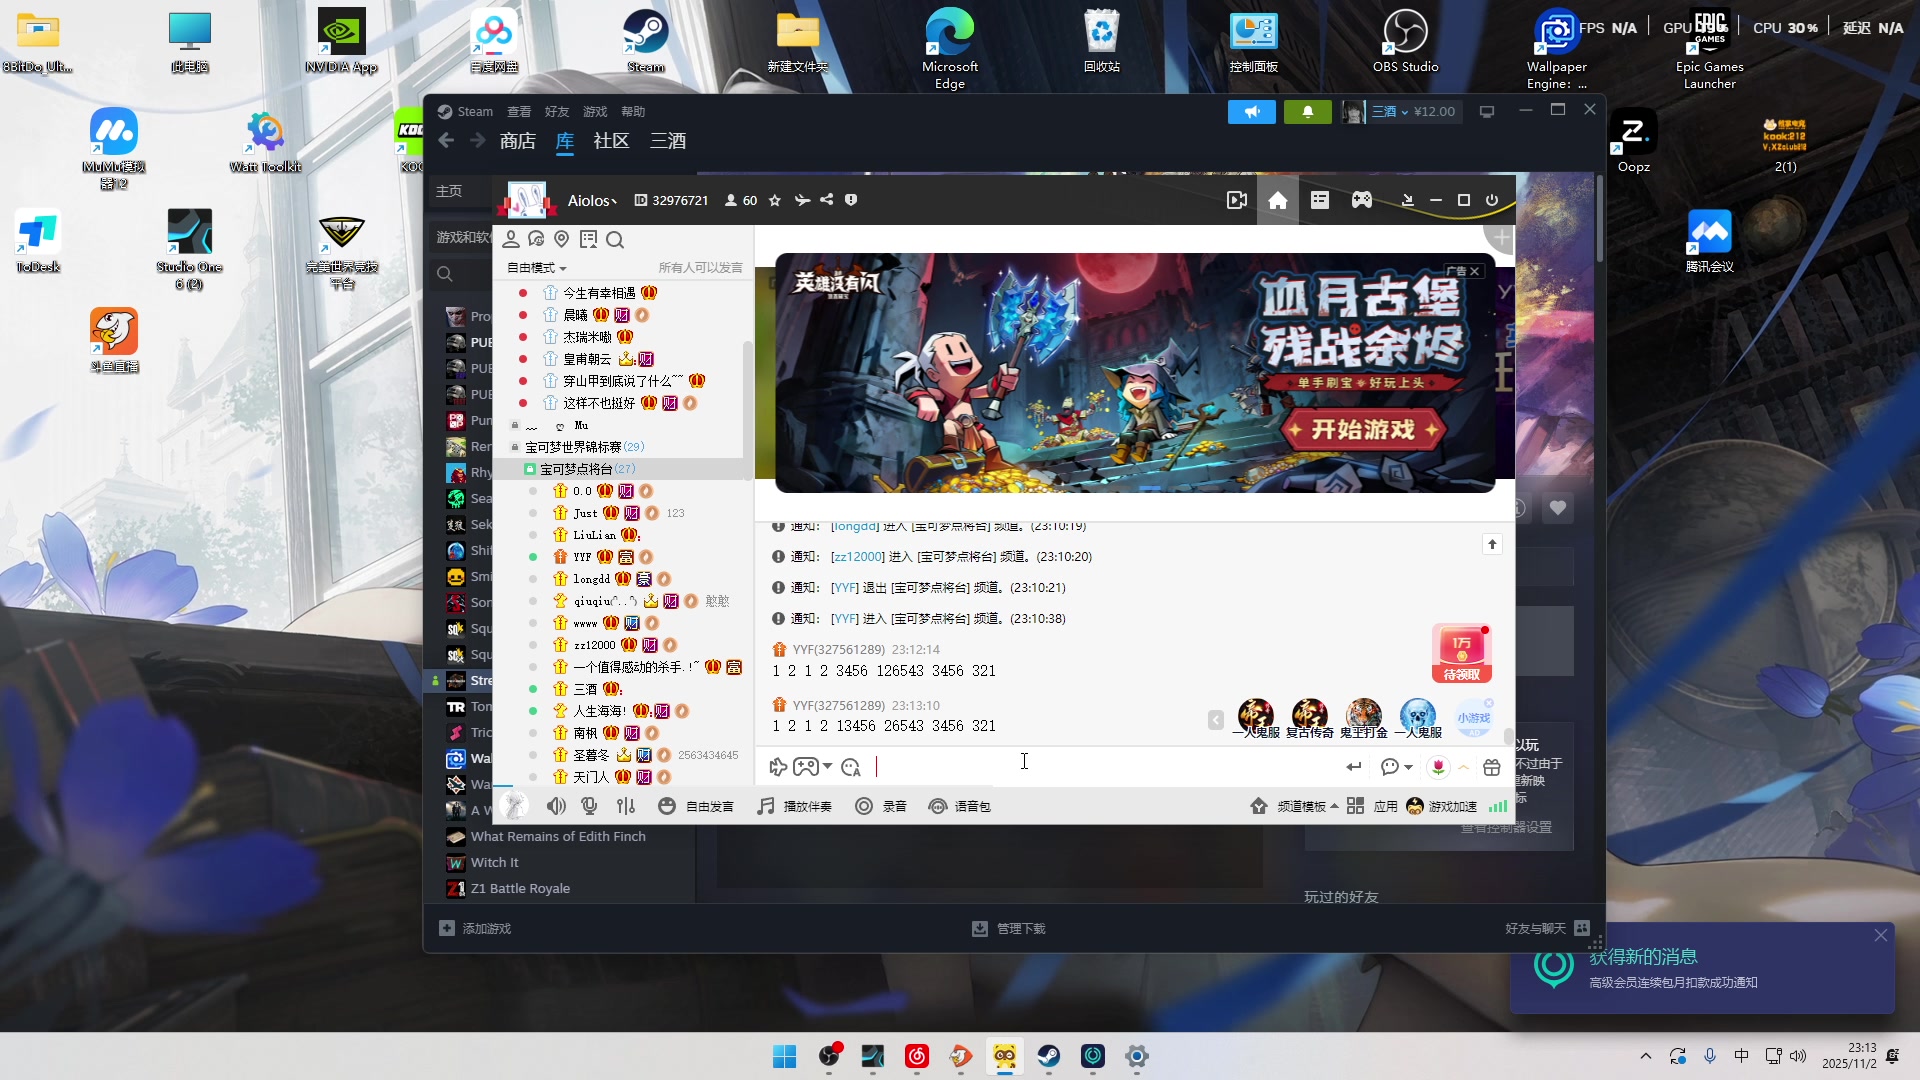Open Steam from the Windows taskbar
Viewport: 1920px width, 1080px height.
pyautogui.click(x=1048, y=1056)
